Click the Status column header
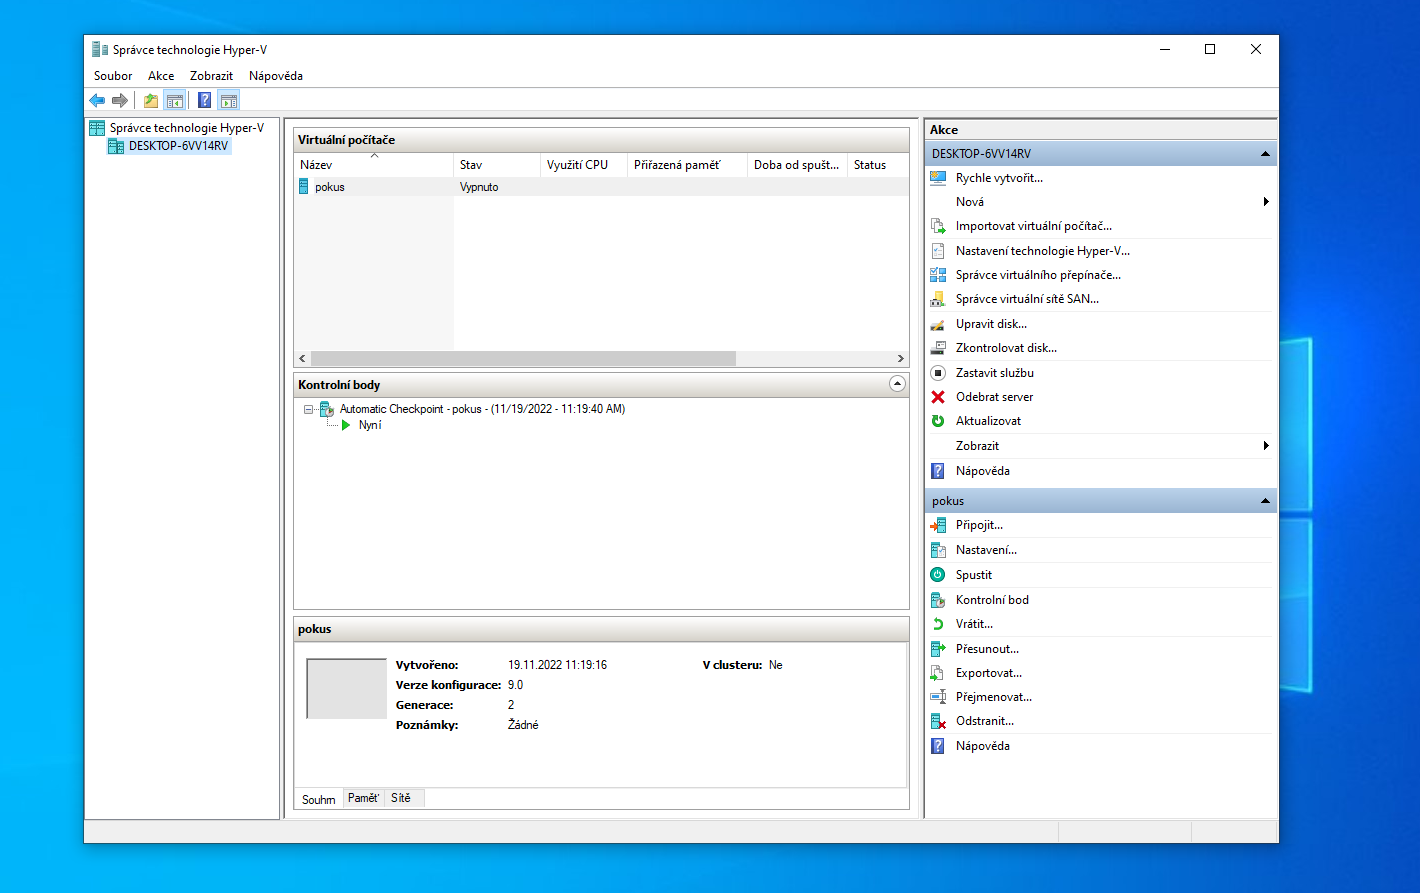 (x=878, y=165)
